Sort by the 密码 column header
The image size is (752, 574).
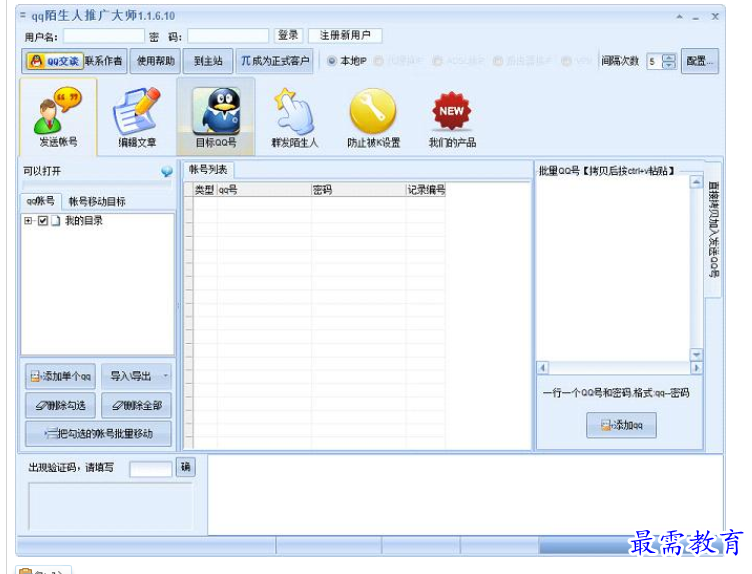pyautogui.click(x=358, y=190)
